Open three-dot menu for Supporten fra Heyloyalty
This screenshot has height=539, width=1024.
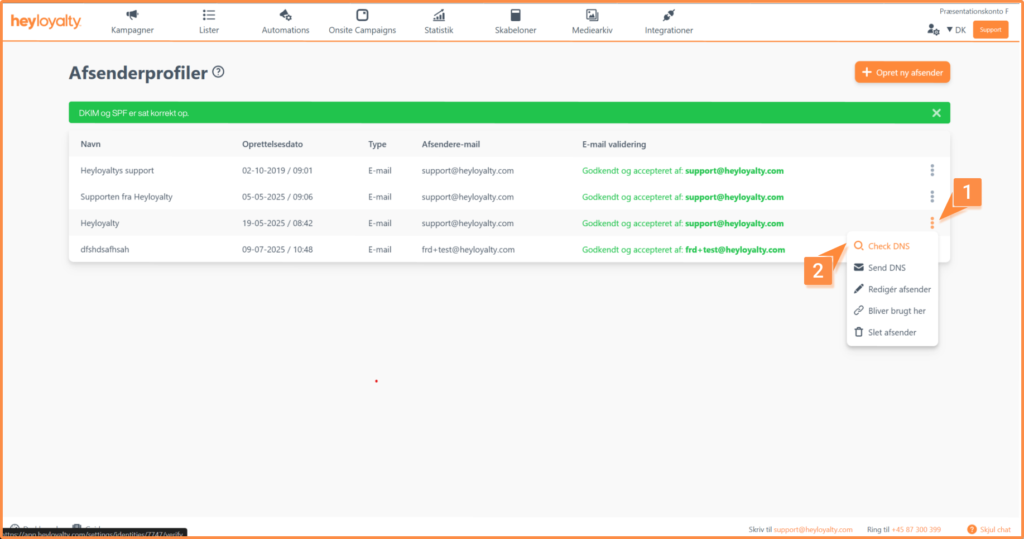[932, 197]
